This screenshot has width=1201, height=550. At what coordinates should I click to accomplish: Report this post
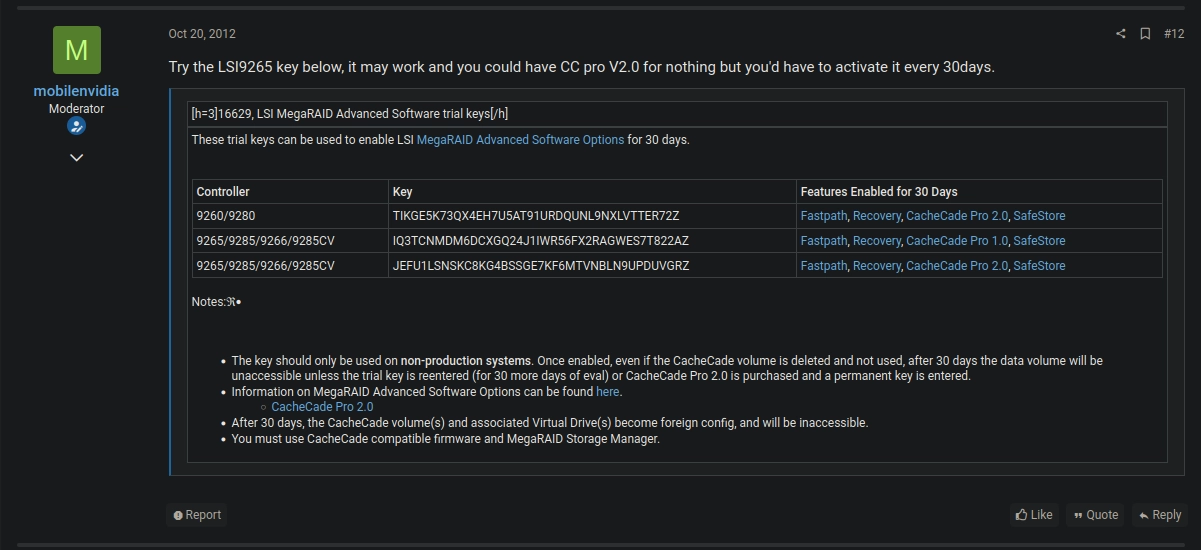[x=197, y=515]
